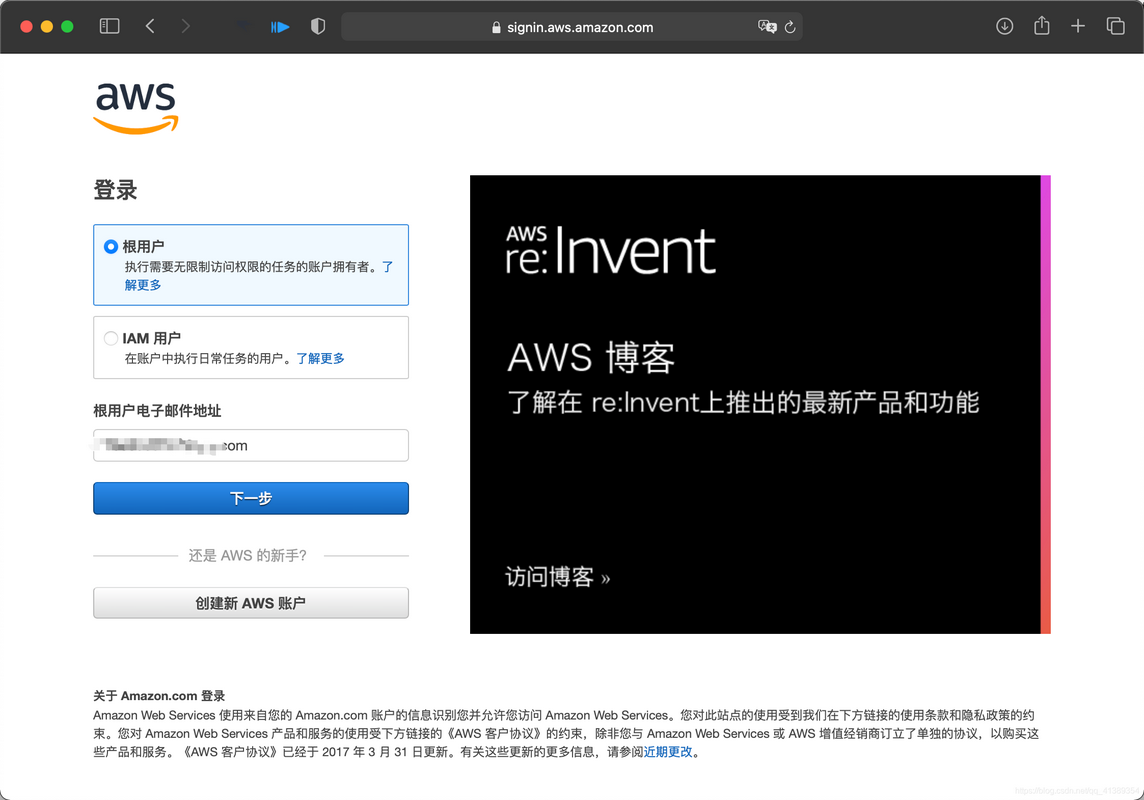Viewport: 1144px width, 800px height.
Task: Click the 还是 AWS 的新手? text
Action: click(x=248, y=556)
